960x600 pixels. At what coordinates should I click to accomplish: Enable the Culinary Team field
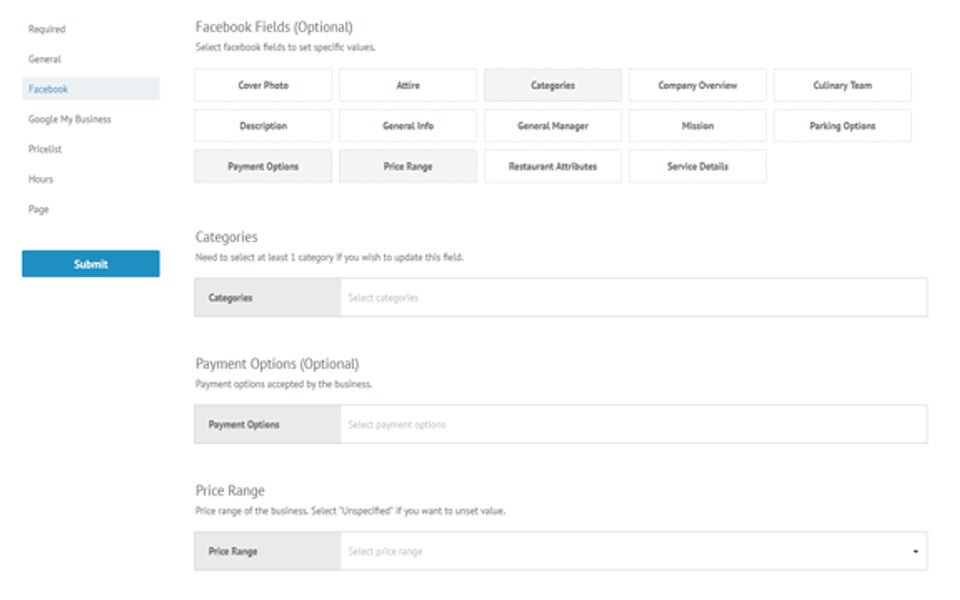[842, 86]
